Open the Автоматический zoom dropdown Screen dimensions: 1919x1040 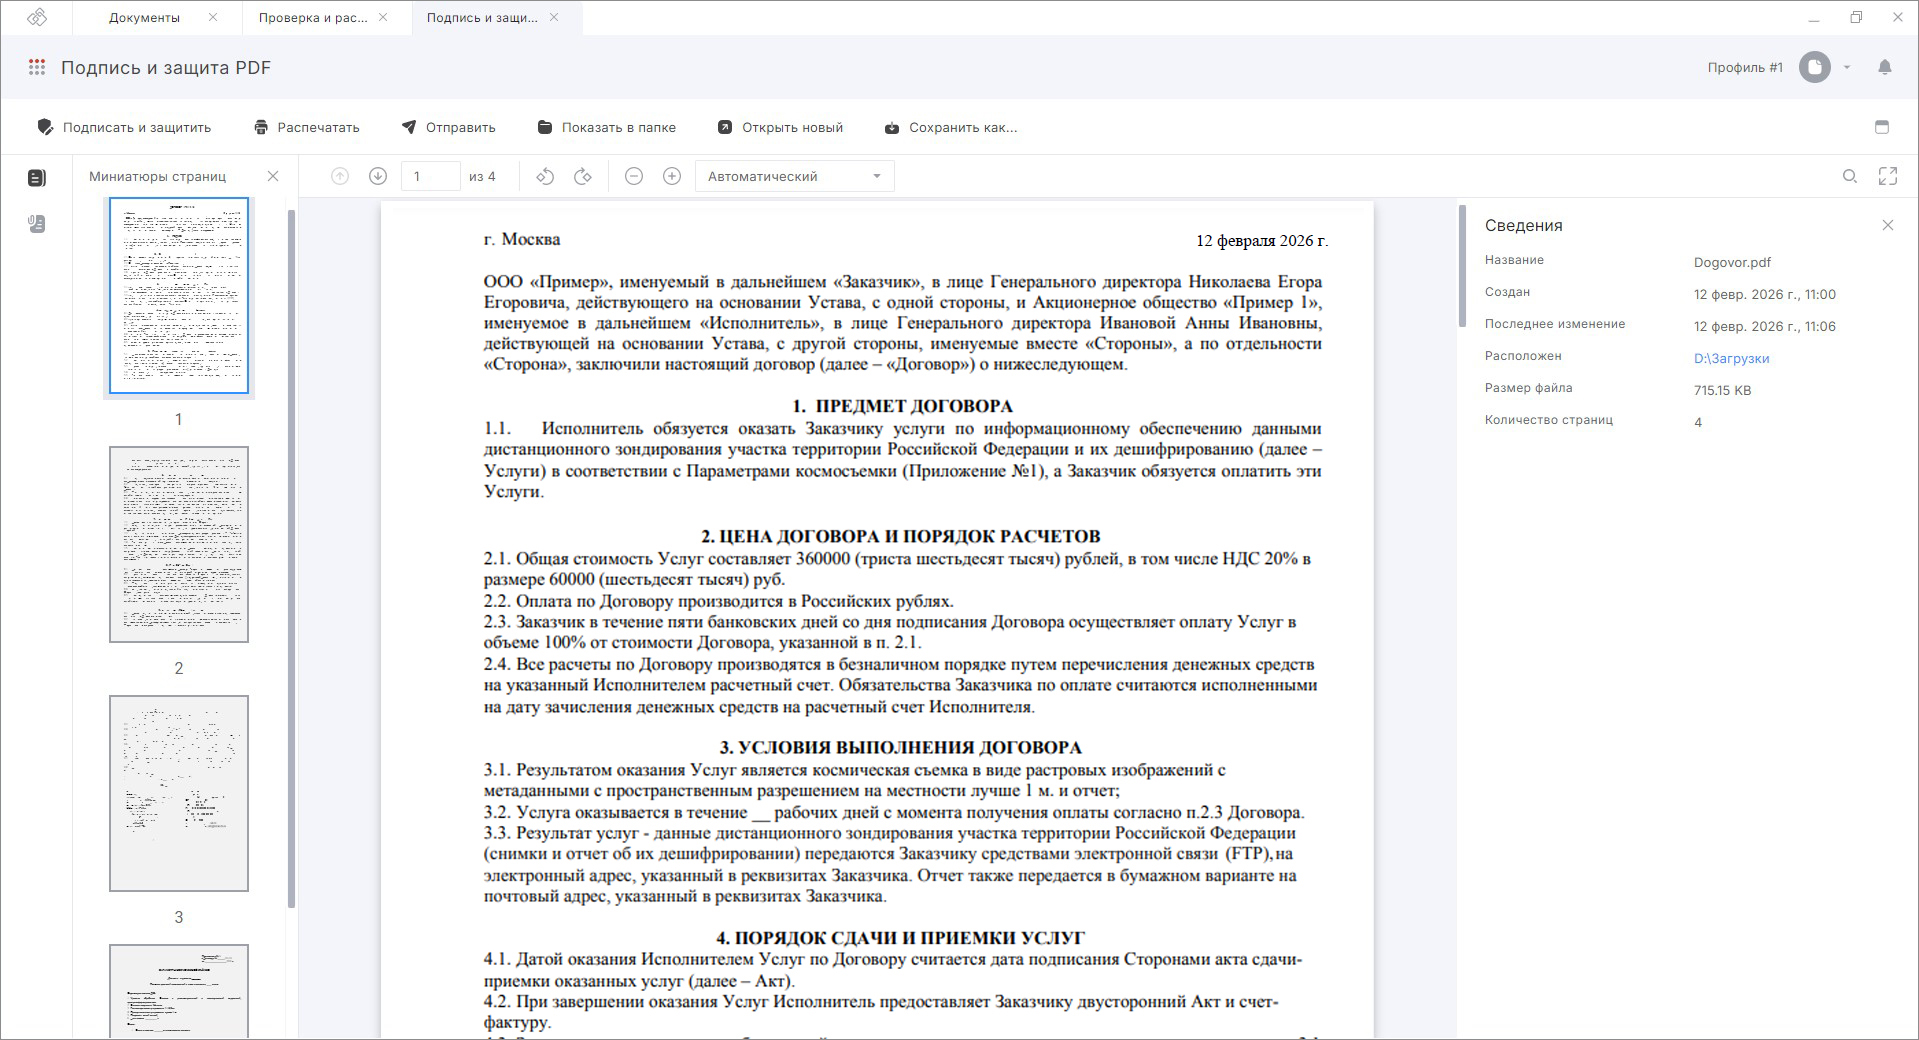pyautogui.click(x=794, y=176)
